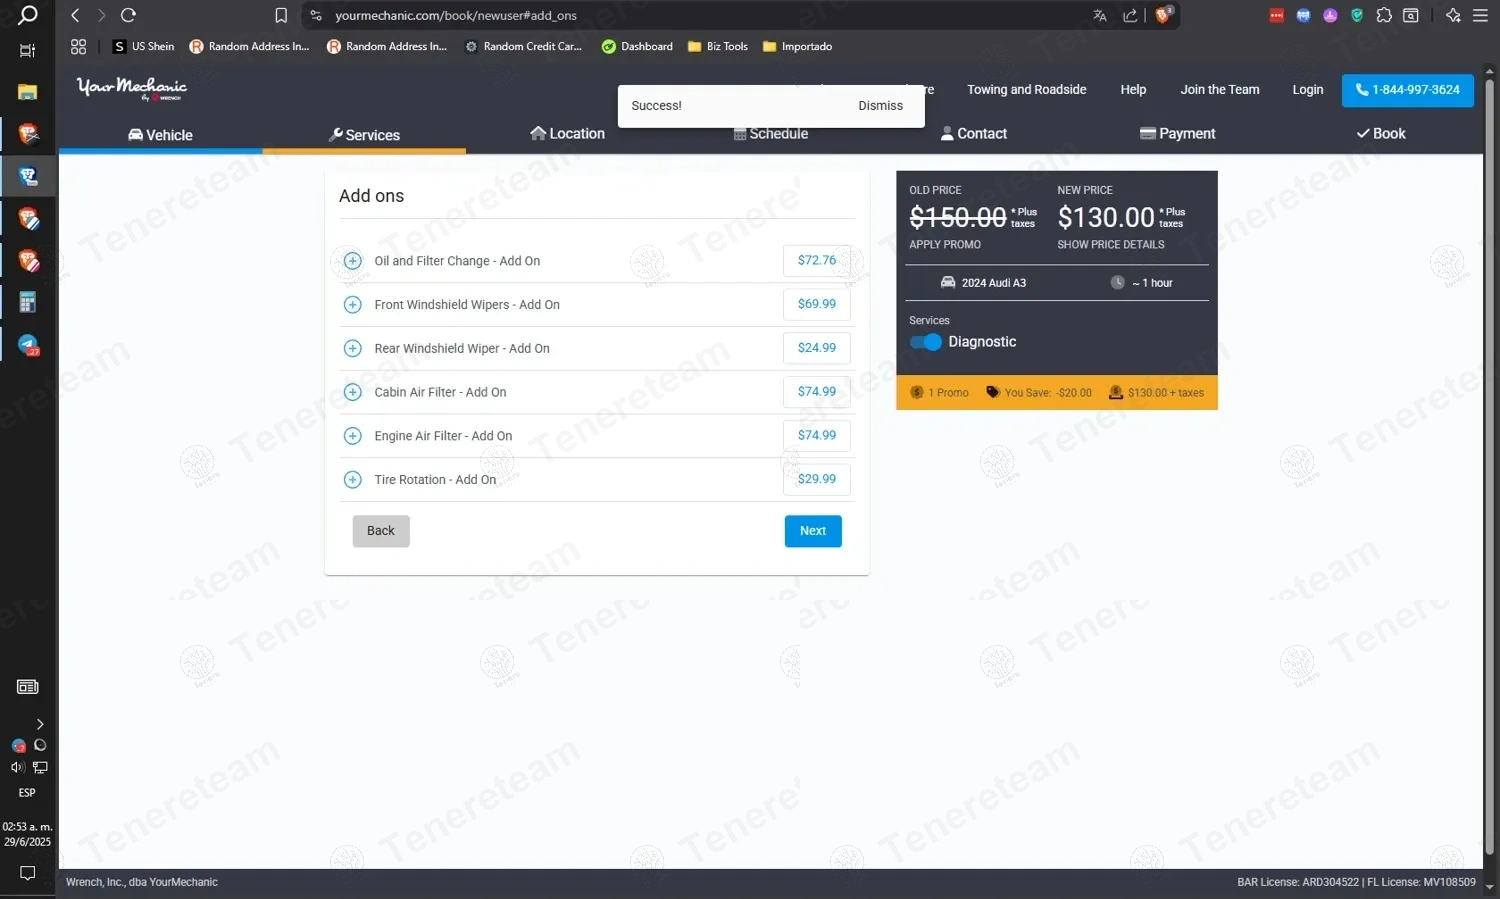Go back with the browser back arrow
The width and height of the screenshot is (1500, 899).
click(x=75, y=15)
